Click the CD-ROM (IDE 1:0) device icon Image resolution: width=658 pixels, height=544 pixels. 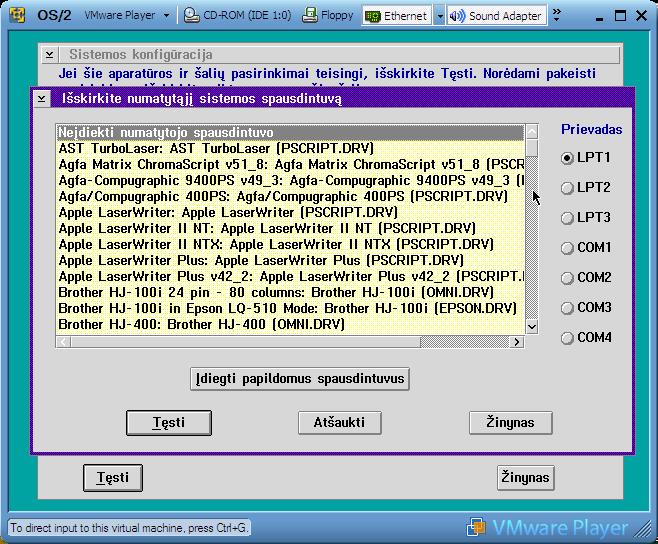(x=194, y=16)
